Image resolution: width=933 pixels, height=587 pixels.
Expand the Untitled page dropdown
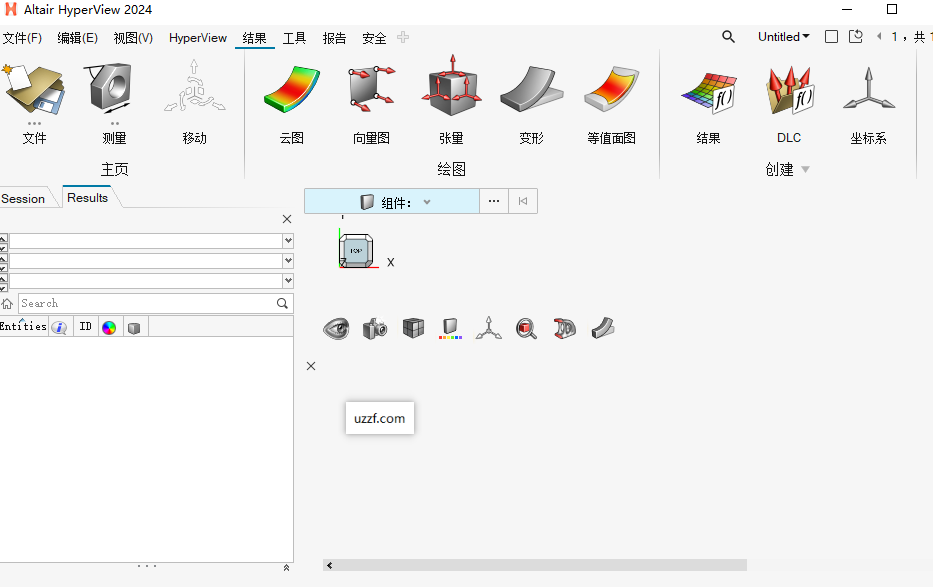coord(784,37)
